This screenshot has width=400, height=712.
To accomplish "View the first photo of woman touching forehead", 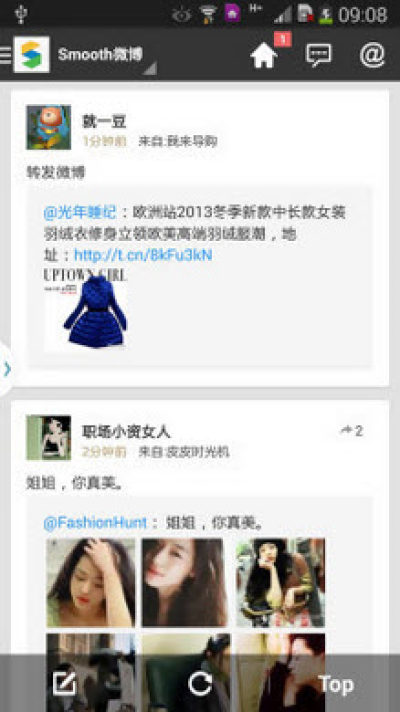I will [91, 583].
